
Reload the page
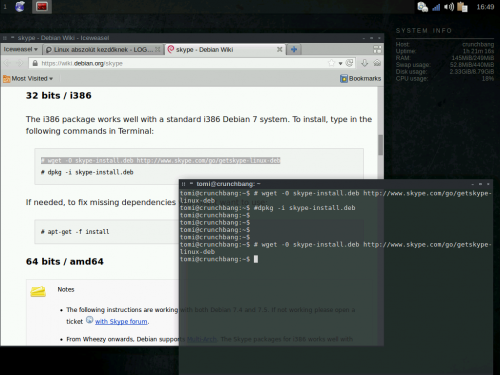pos(349,63)
